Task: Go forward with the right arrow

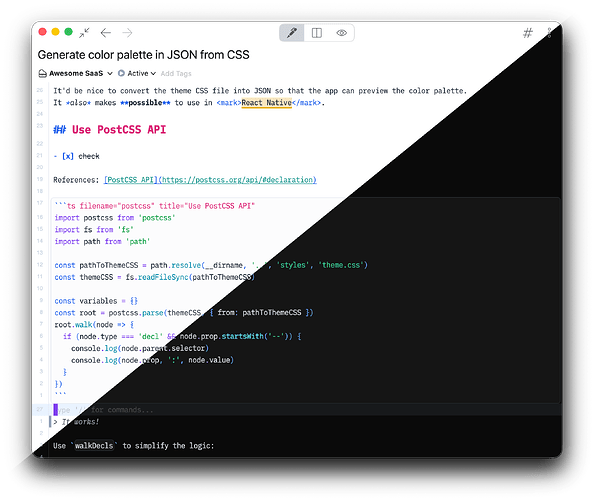Action: 127,33
